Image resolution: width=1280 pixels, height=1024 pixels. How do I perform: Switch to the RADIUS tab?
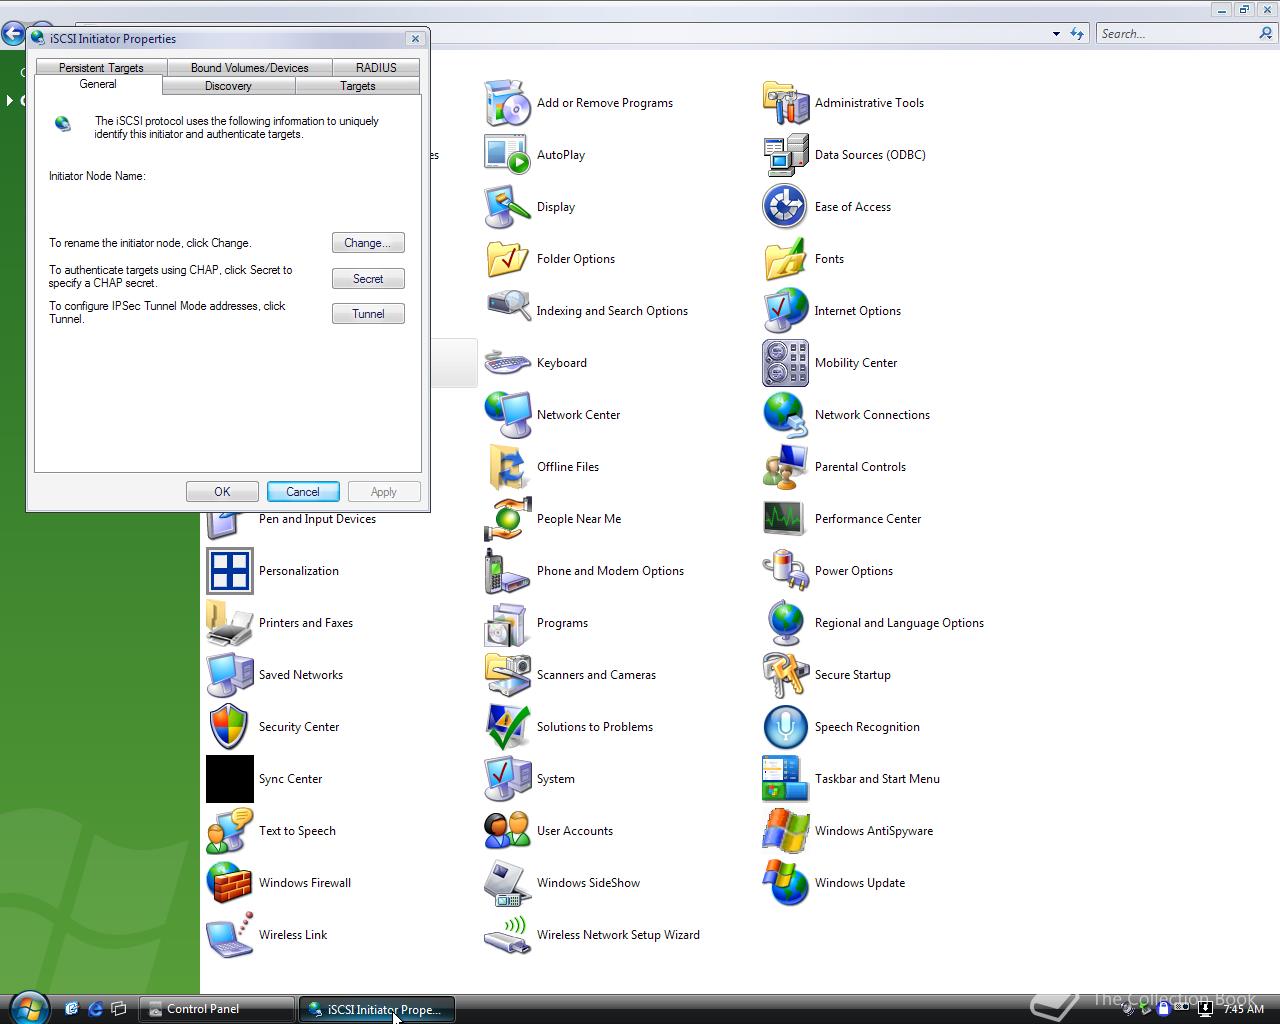376,68
